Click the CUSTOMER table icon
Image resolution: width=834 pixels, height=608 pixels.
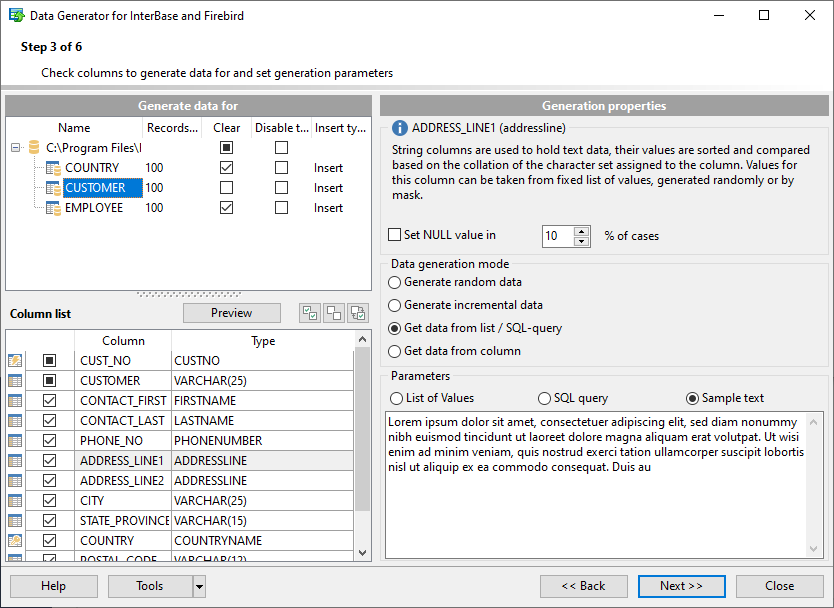point(53,188)
